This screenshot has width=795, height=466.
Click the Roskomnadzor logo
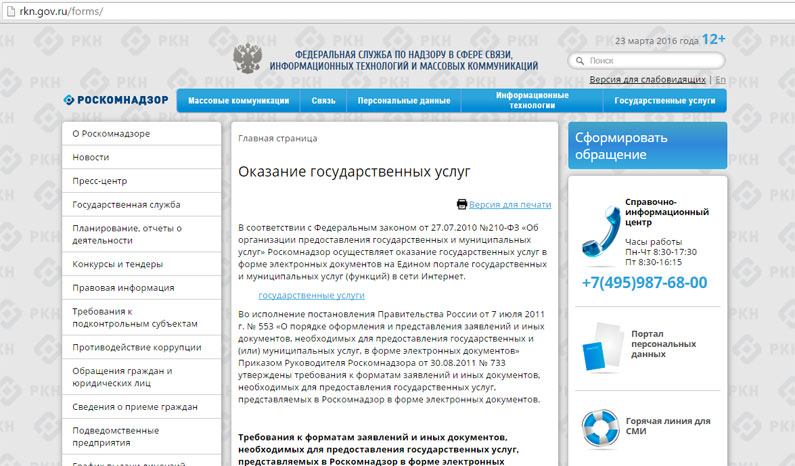click(113, 101)
